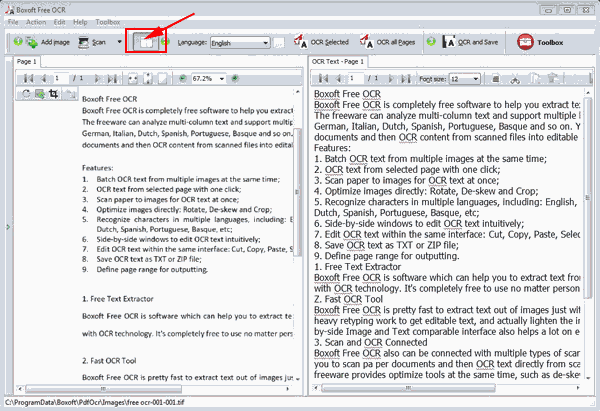Go to next page in image pane

pyautogui.click(x=97, y=78)
